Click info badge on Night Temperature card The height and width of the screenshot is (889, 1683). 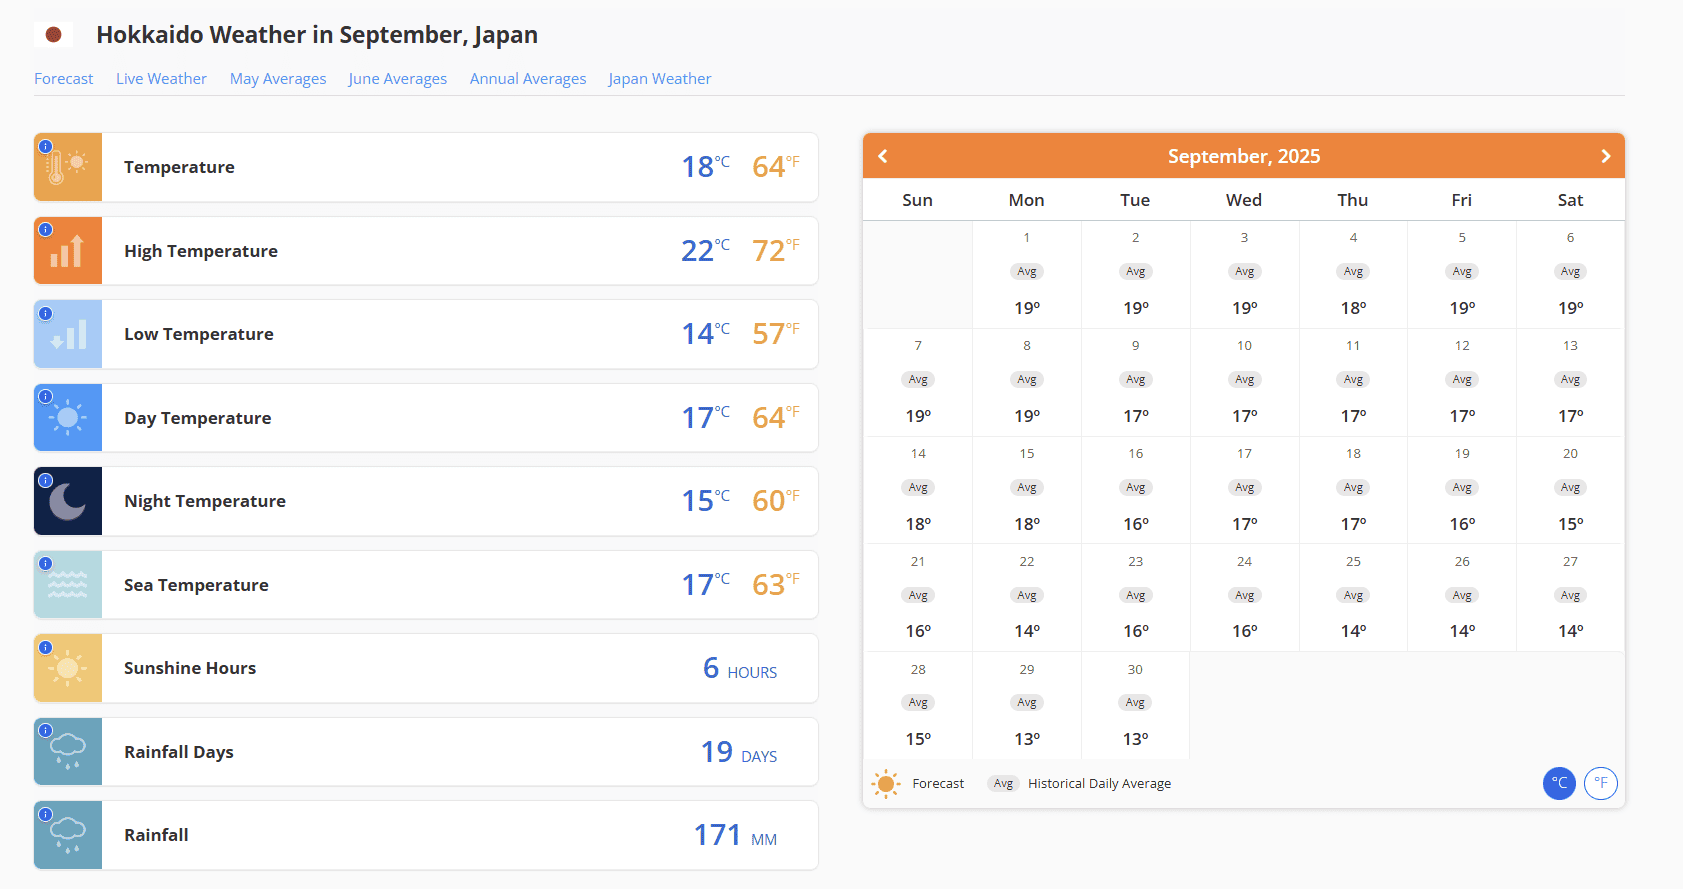(45, 480)
